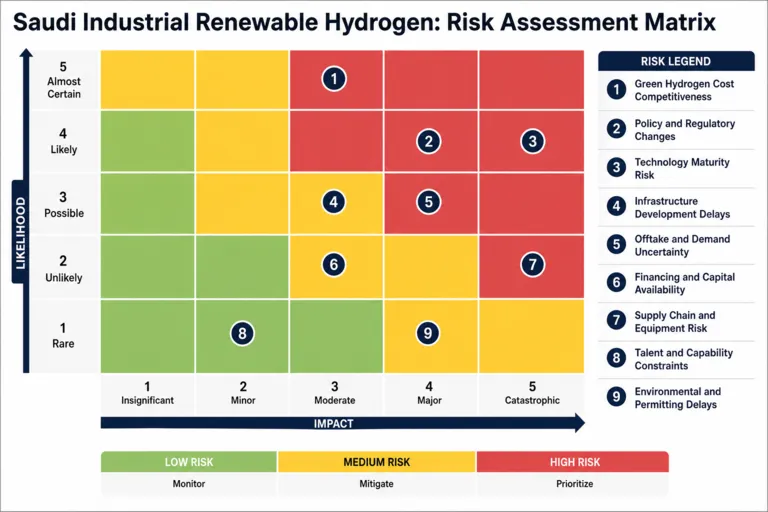Click risk marker 5 in the matrix grid

tap(429, 202)
